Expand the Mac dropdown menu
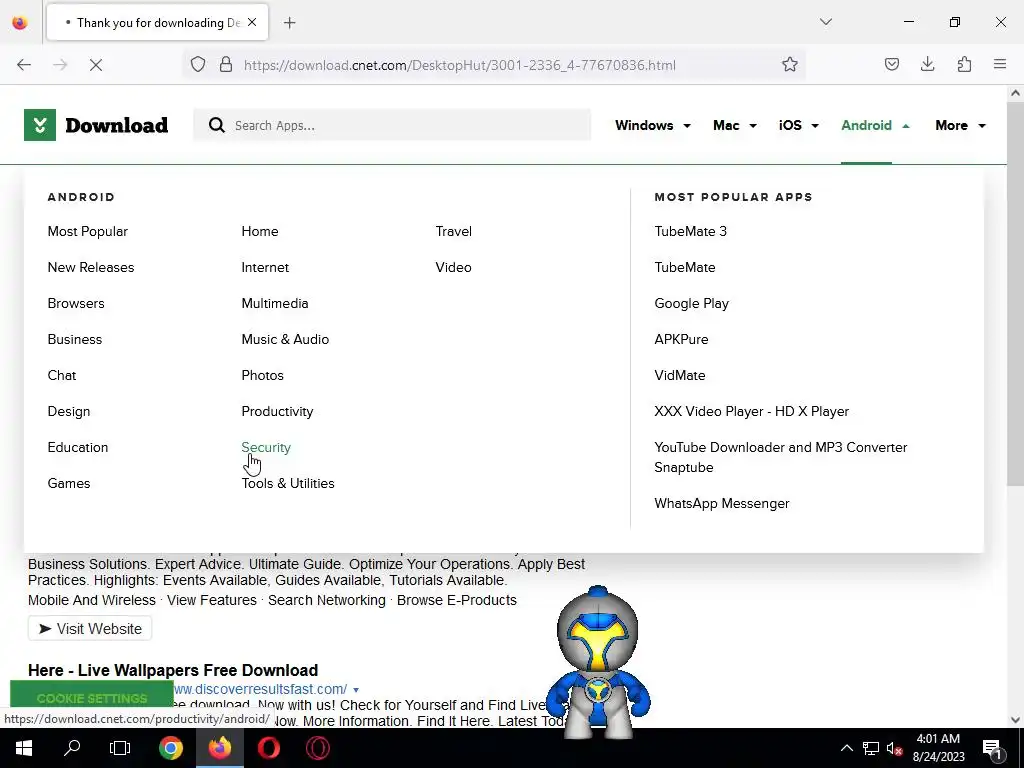The height and width of the screenshot is (768, 1024). (x=735, y=125)
